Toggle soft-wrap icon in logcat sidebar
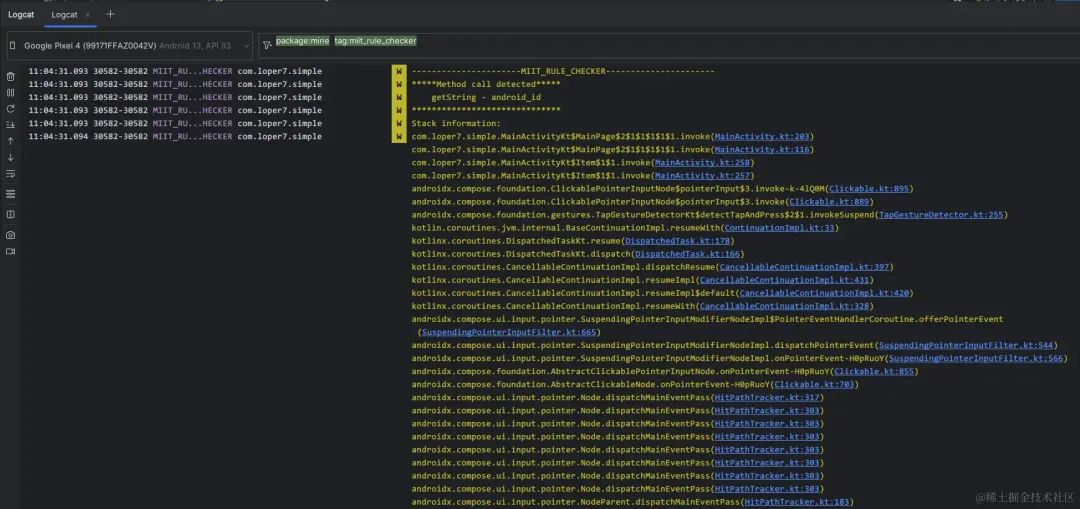Screen dimensions: 1080x509 click(10, 174)
